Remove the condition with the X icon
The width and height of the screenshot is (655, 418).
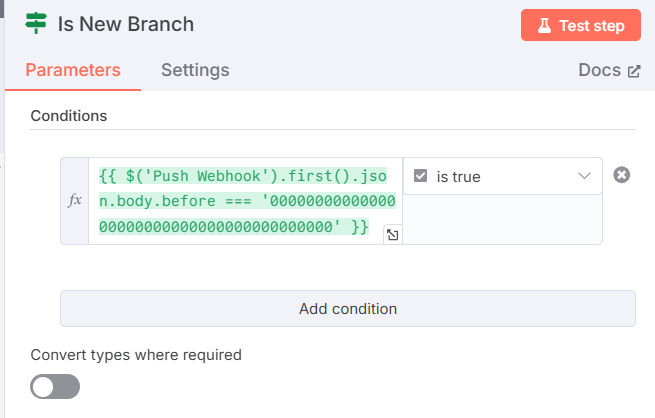point(622,175)
